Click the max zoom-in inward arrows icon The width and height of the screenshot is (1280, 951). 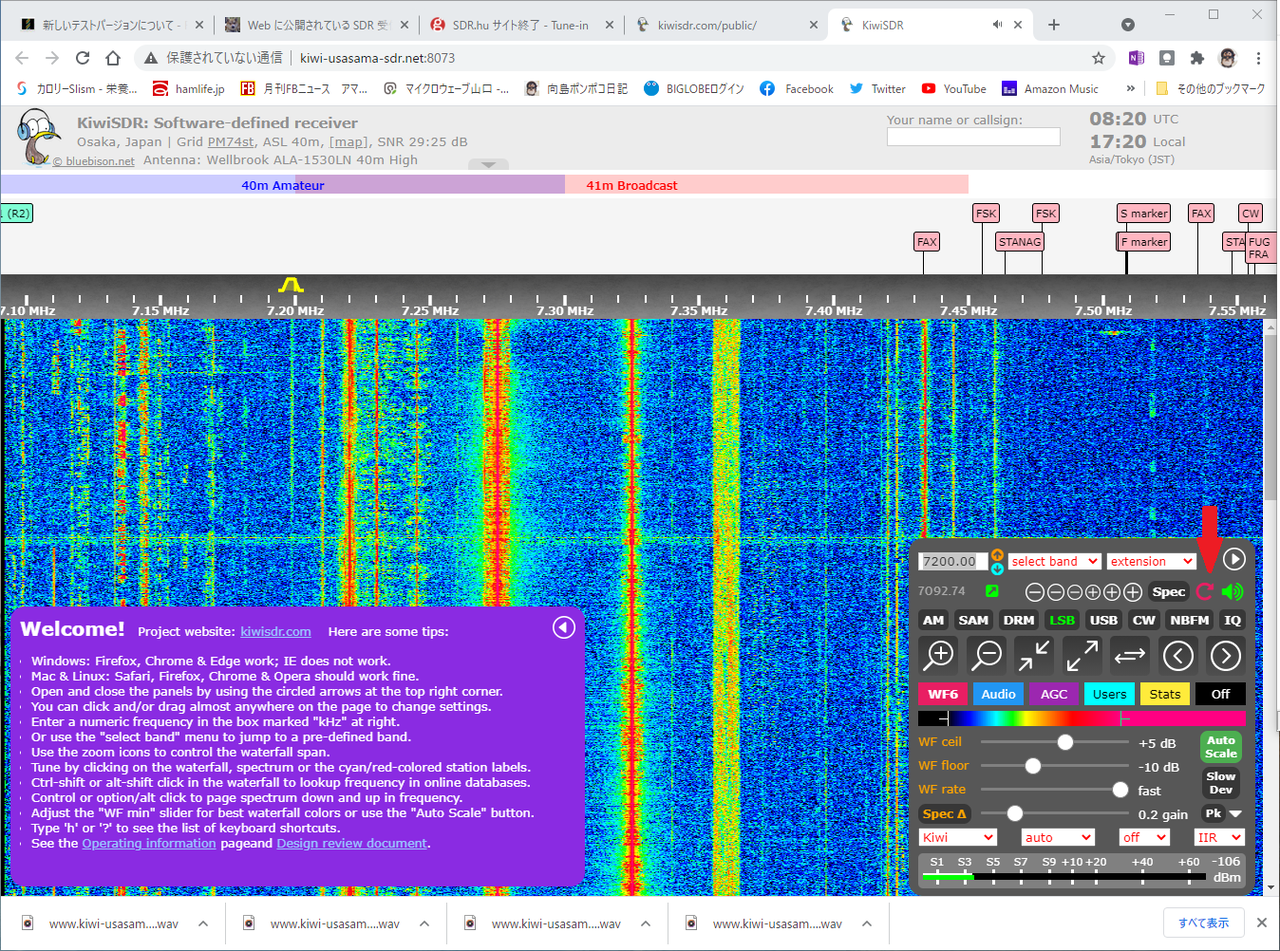[x=1033, y=655]
